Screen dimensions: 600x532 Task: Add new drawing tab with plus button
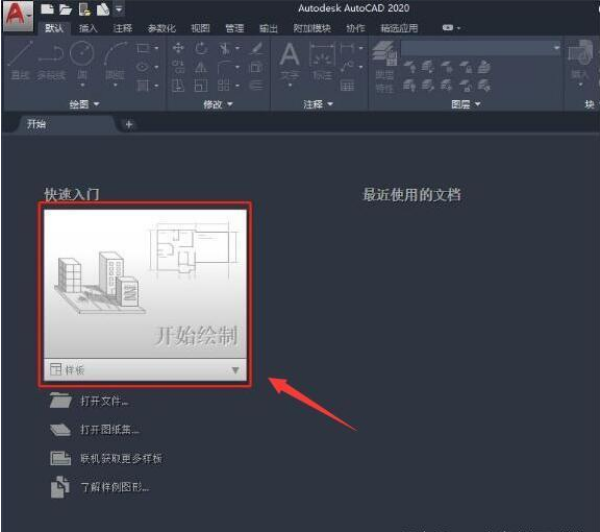click(x=129, y=124)
